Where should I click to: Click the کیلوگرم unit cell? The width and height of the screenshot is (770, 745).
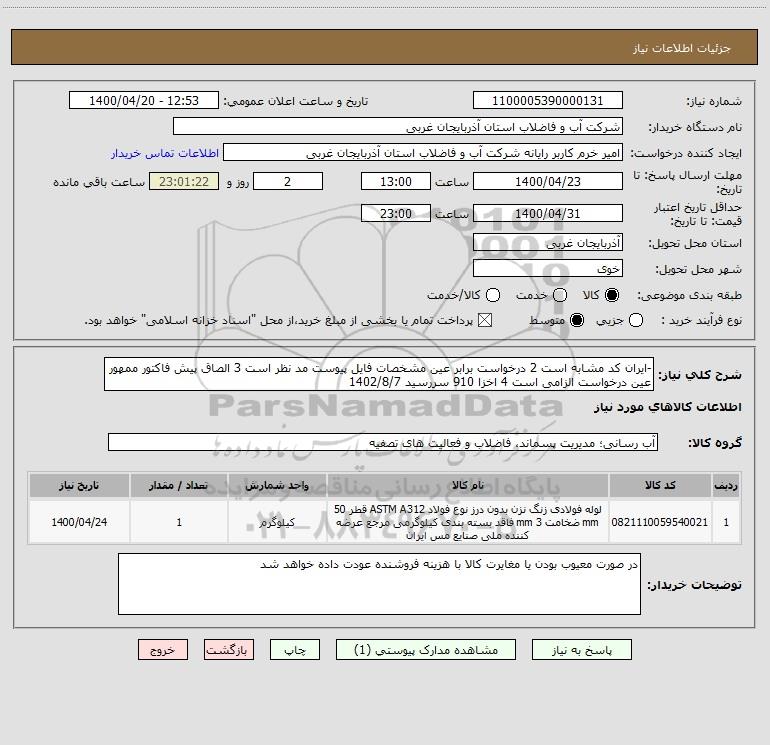tap(277, 522)
